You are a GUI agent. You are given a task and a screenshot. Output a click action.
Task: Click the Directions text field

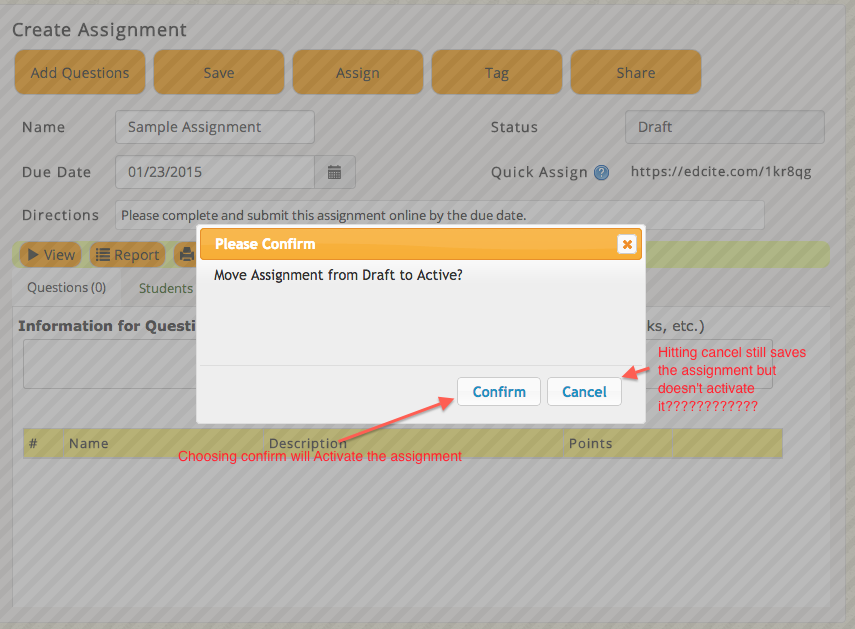coord(440,215)
